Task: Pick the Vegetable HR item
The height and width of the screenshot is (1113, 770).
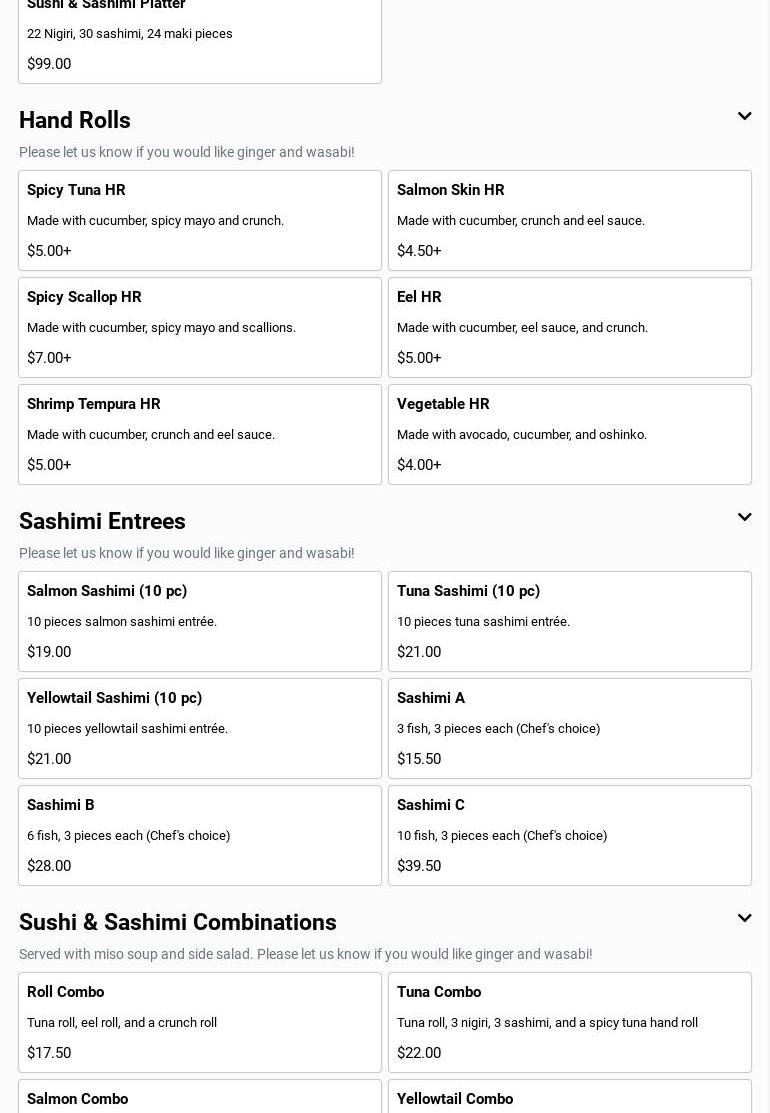Action: click(570, 434)
